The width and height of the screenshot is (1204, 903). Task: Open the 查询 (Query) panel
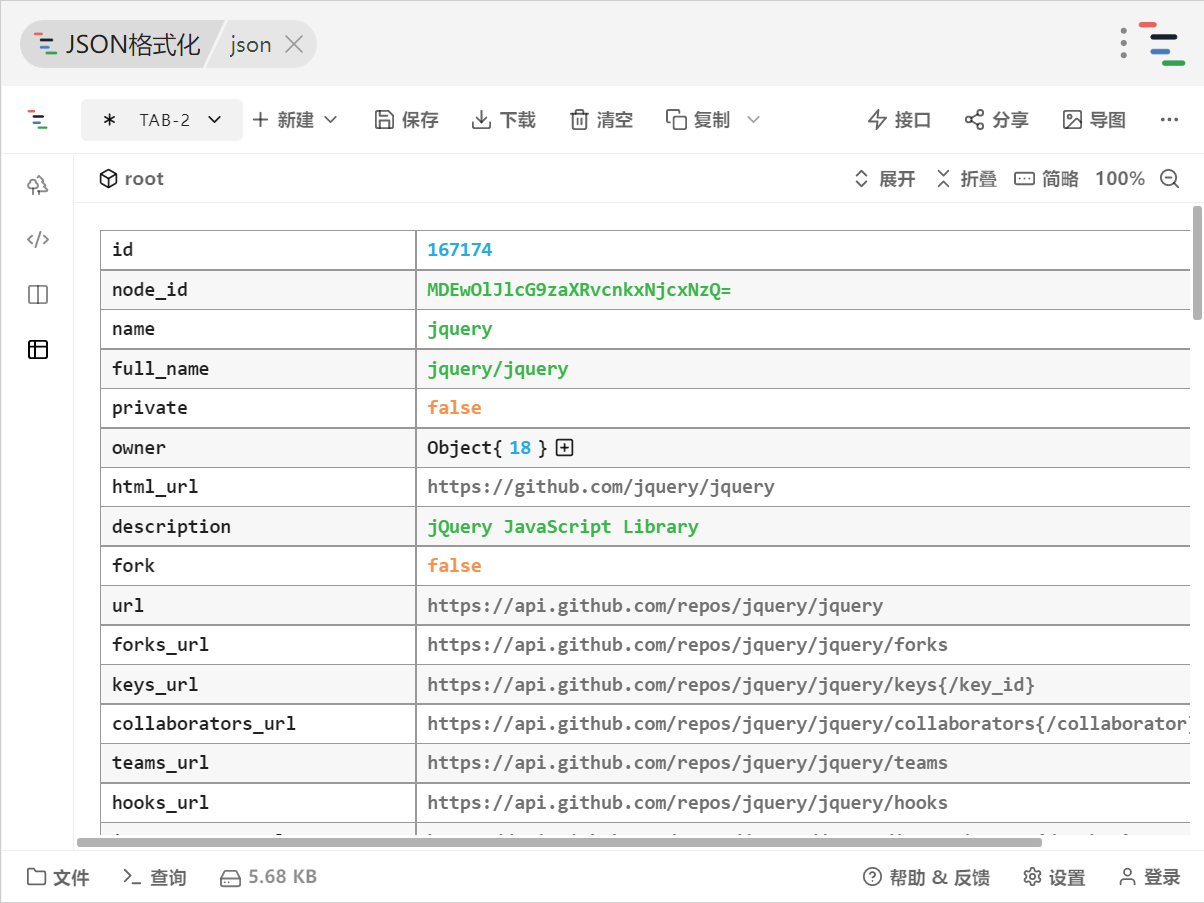(x=154, y=877)
